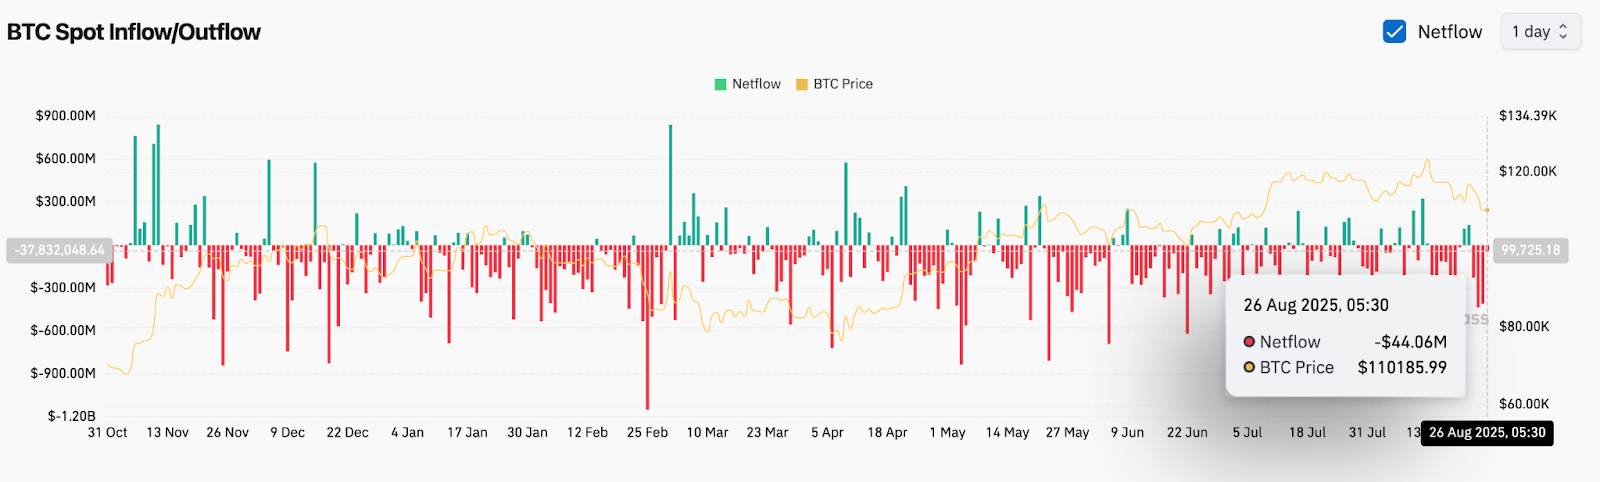This screenshot has height=482, width=1600.
Task: Click the interval dropdown up-down chevron
Action: click(1564, 32)
